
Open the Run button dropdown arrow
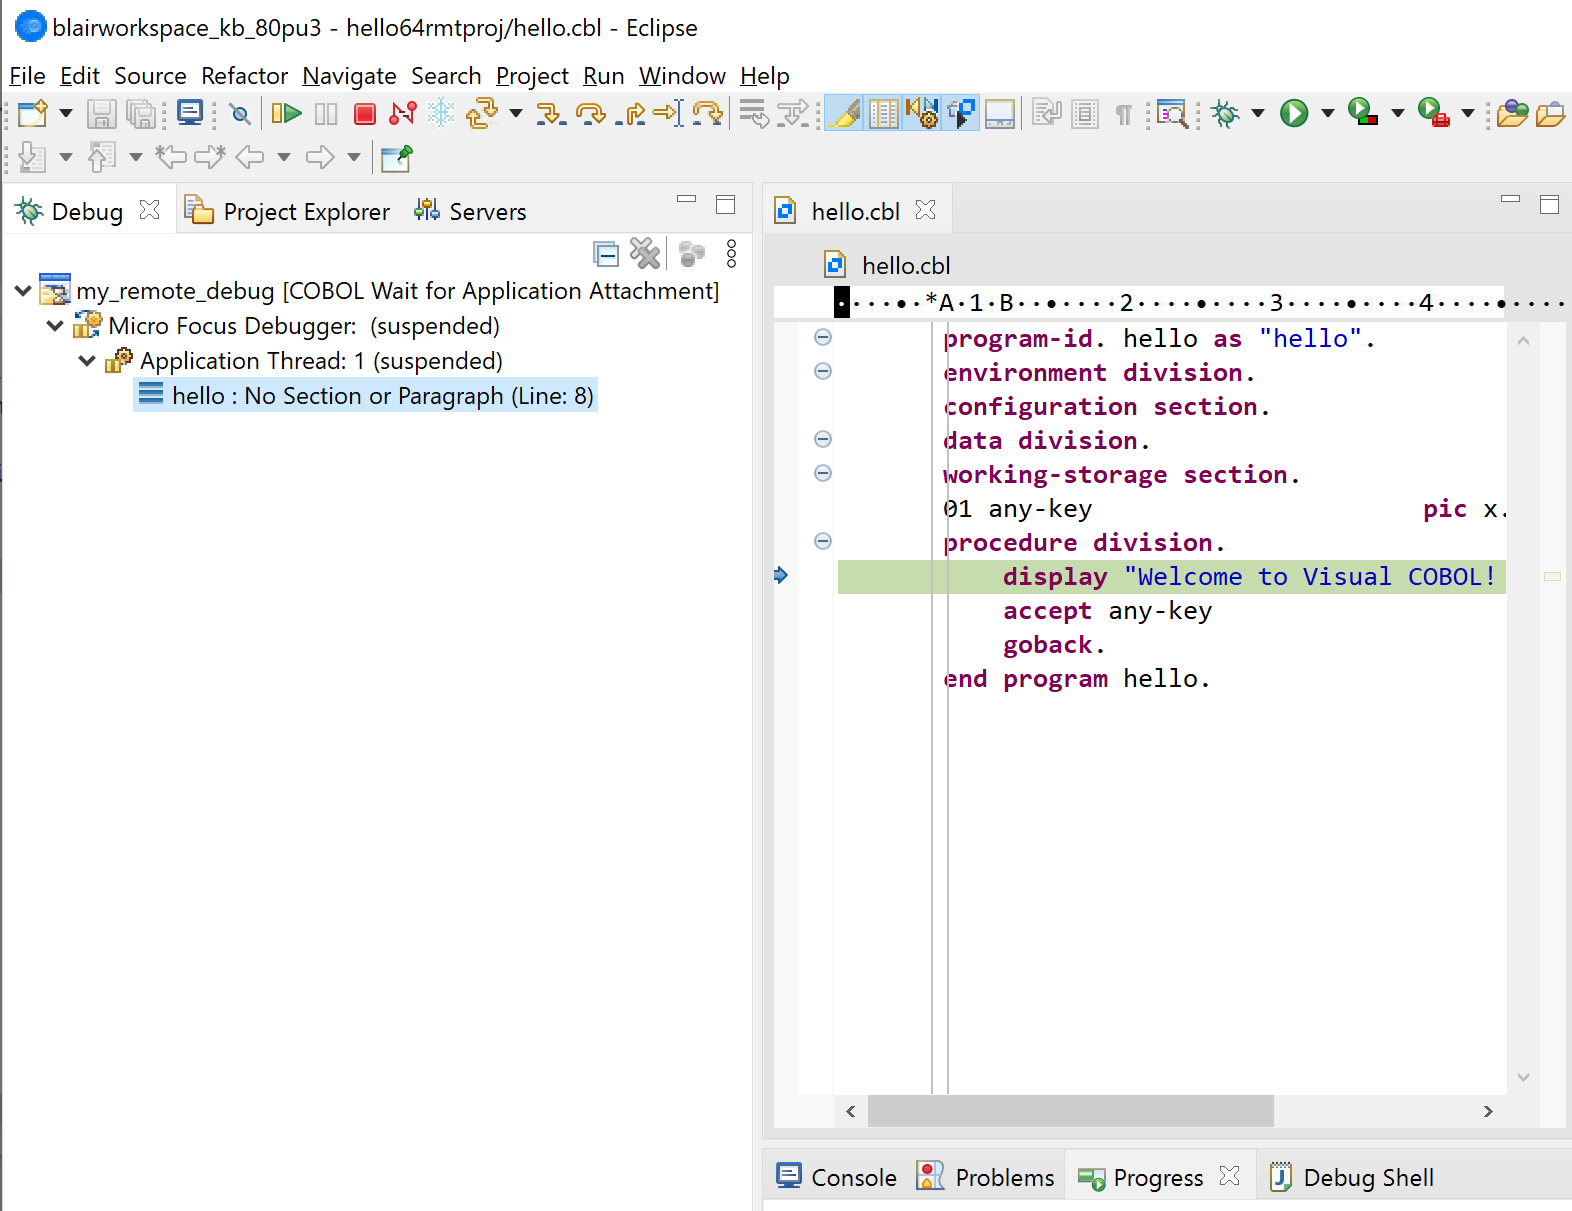click(x=1328, y=114)
